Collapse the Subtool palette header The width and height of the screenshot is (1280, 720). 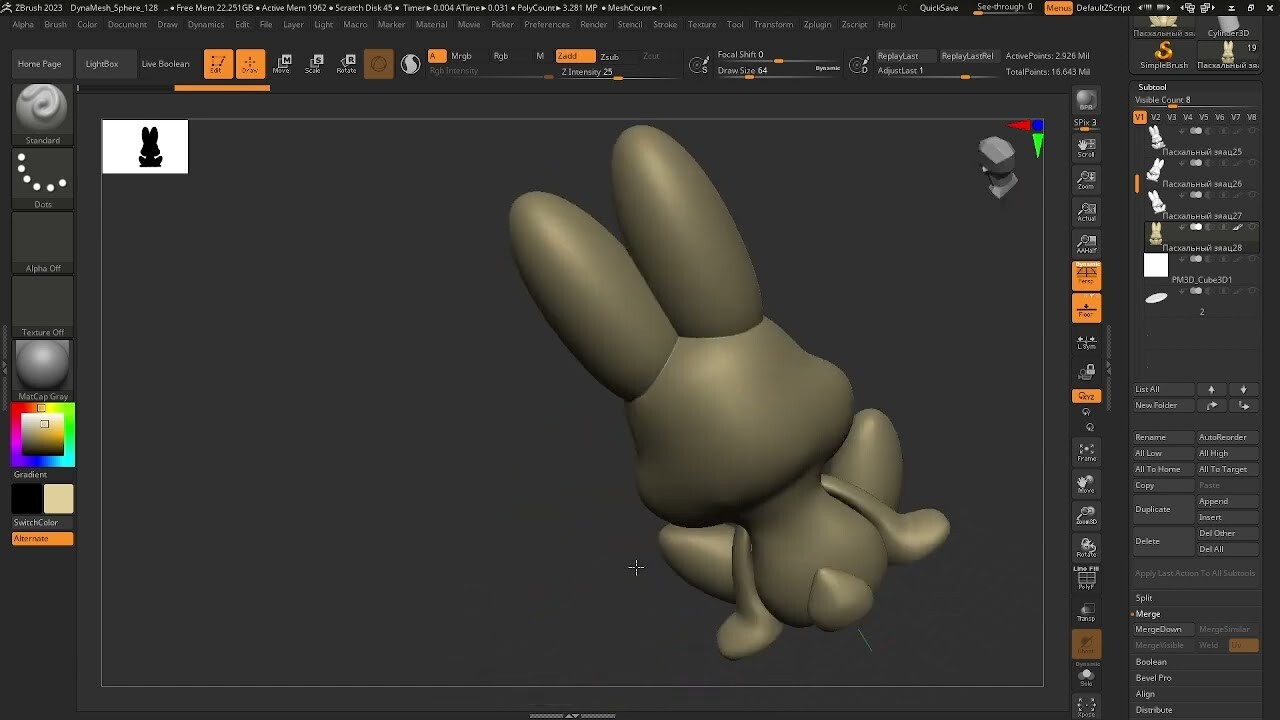click(x=1151, y=87)
